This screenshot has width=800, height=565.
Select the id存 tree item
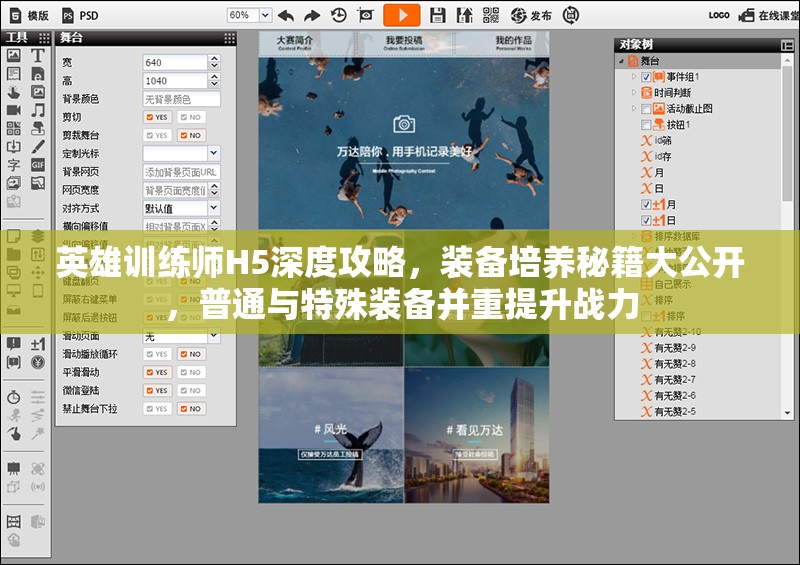coord(657,157)
